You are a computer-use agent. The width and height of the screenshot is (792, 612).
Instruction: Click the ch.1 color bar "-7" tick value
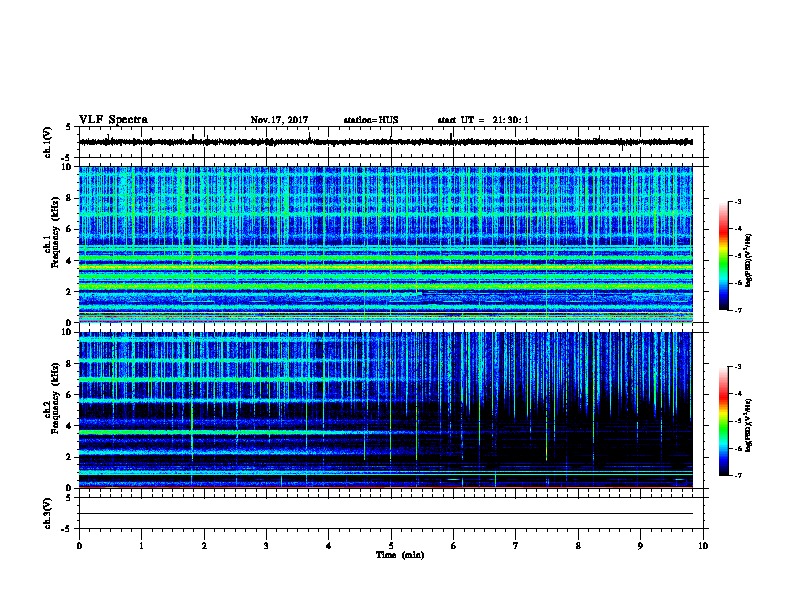click(x=738, y=310)
